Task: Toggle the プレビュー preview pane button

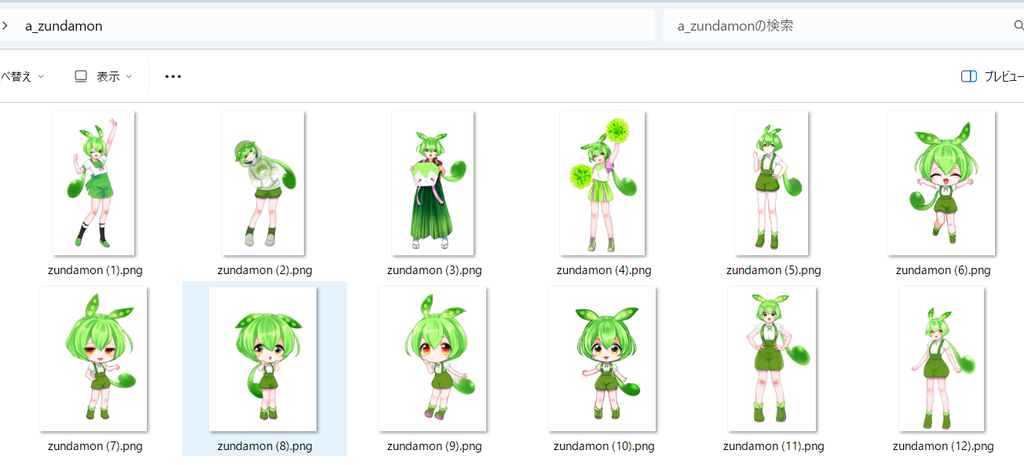Action: [x=992, y=76]
